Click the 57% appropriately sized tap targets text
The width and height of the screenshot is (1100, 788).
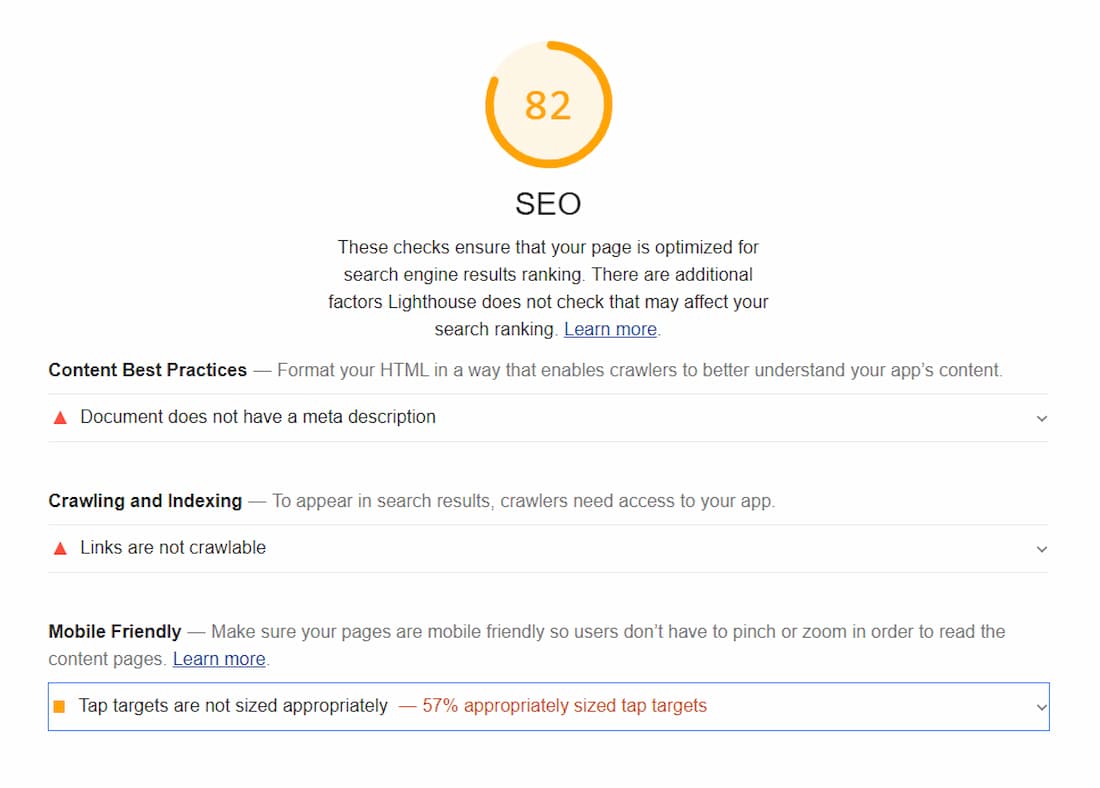point(565,706)
